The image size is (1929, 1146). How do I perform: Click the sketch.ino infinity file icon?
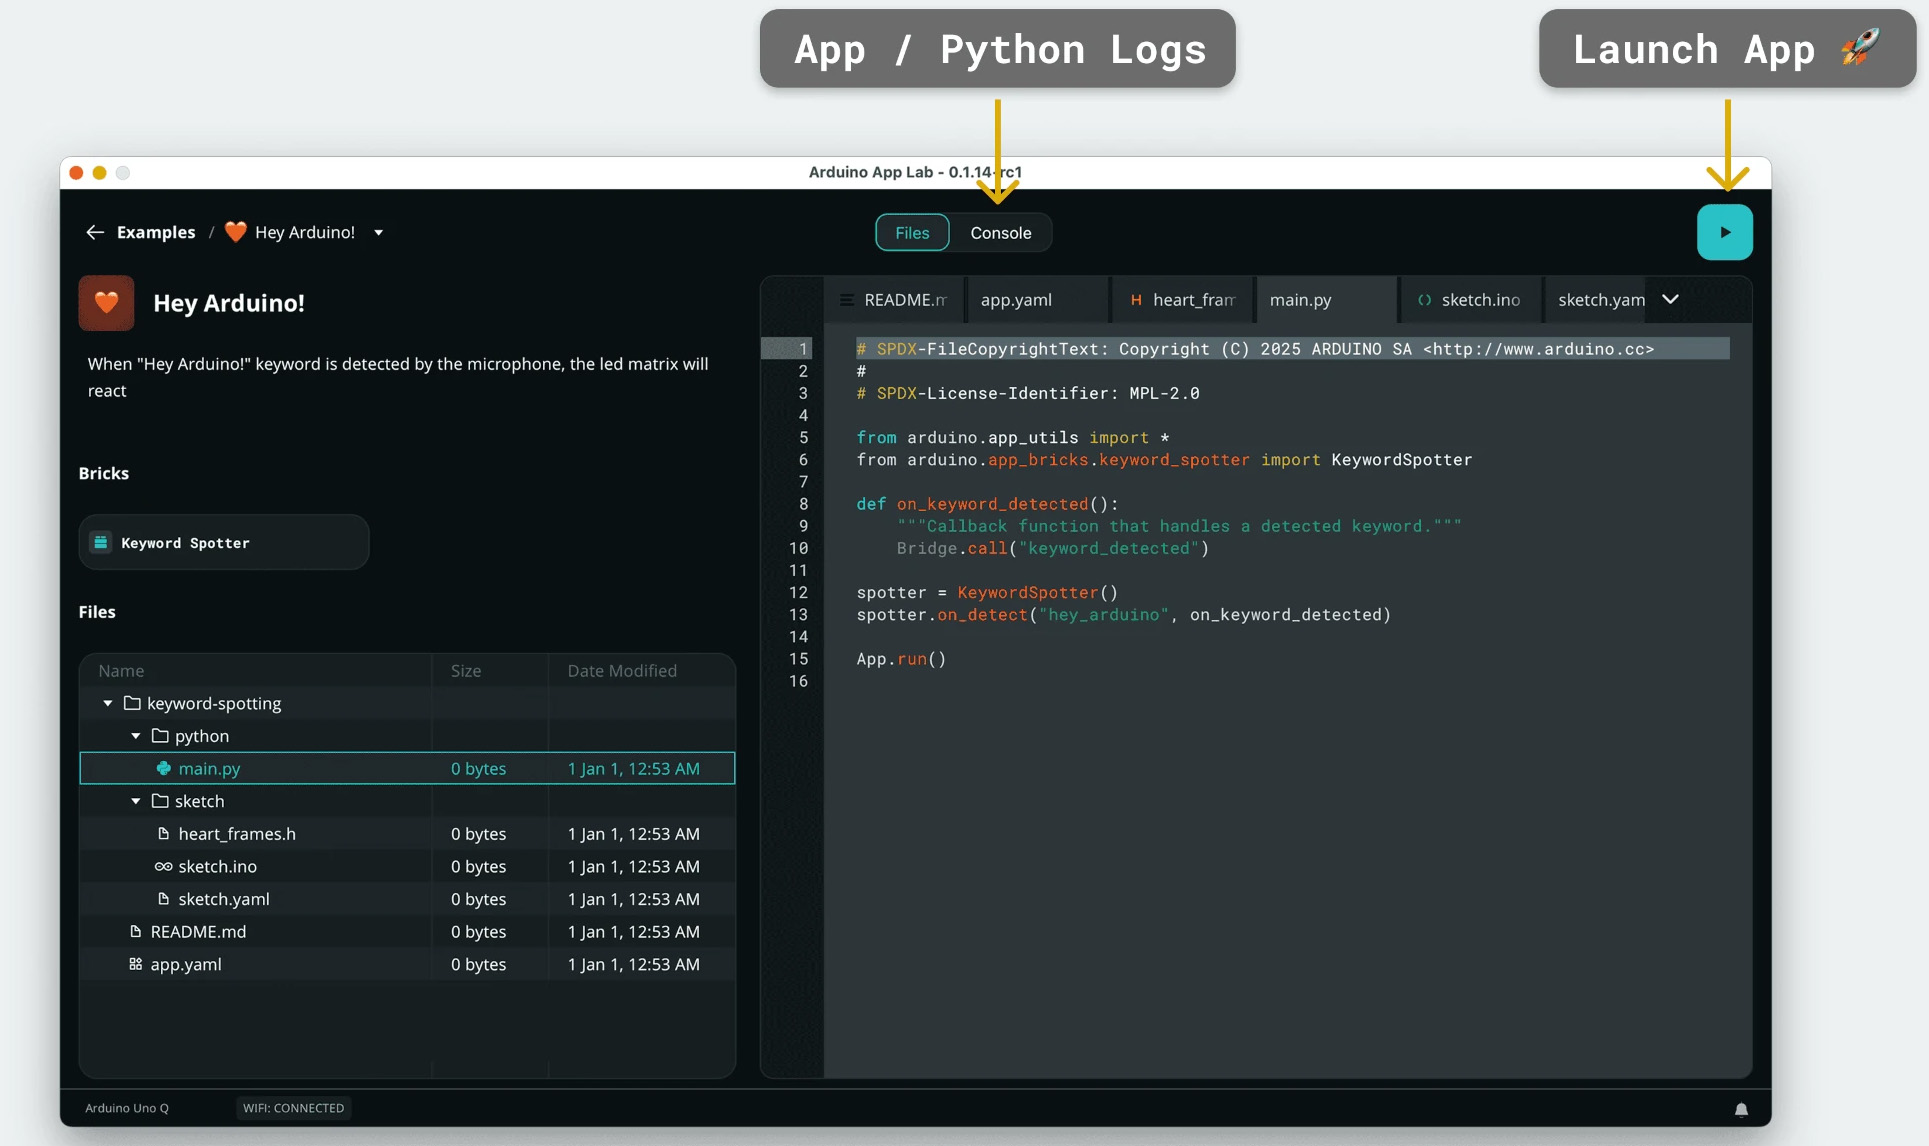pos(163,867)
